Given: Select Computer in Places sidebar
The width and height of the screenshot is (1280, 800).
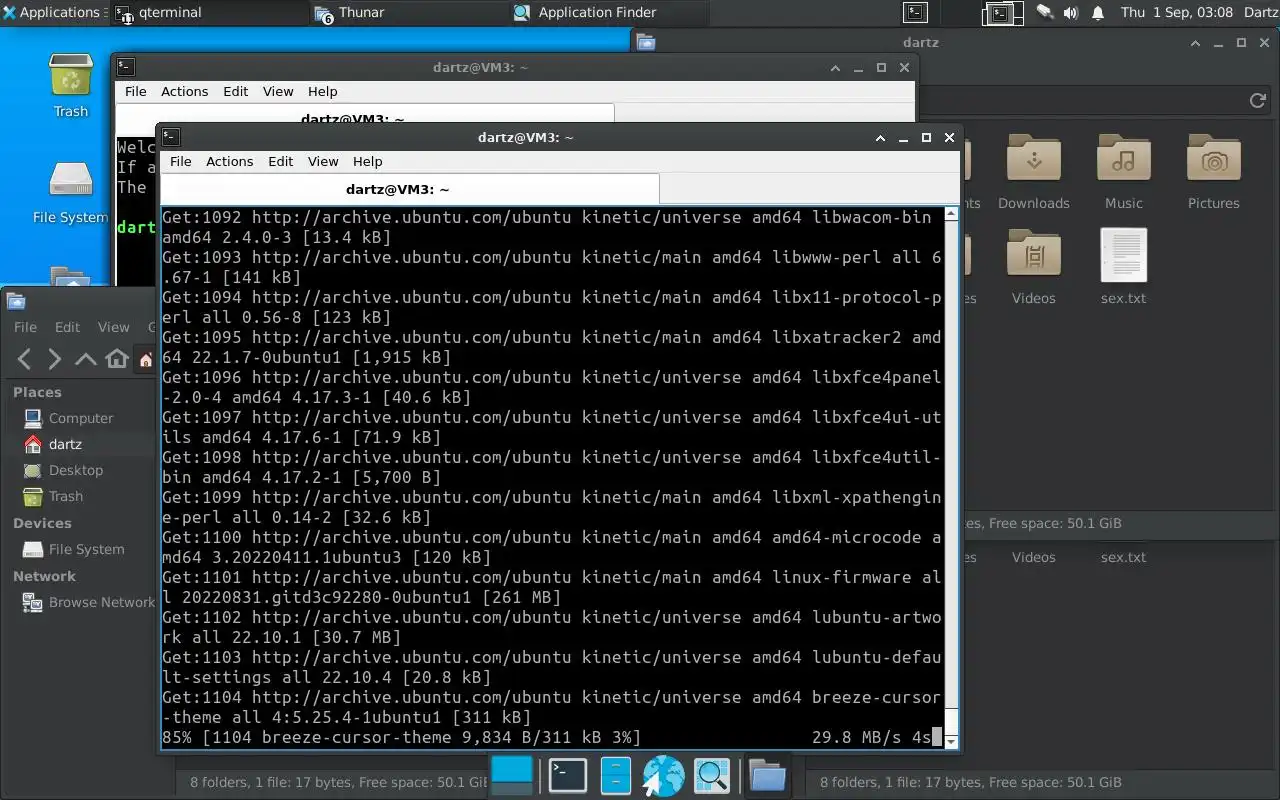Looking at the screenshot, I should coord(80,418).
